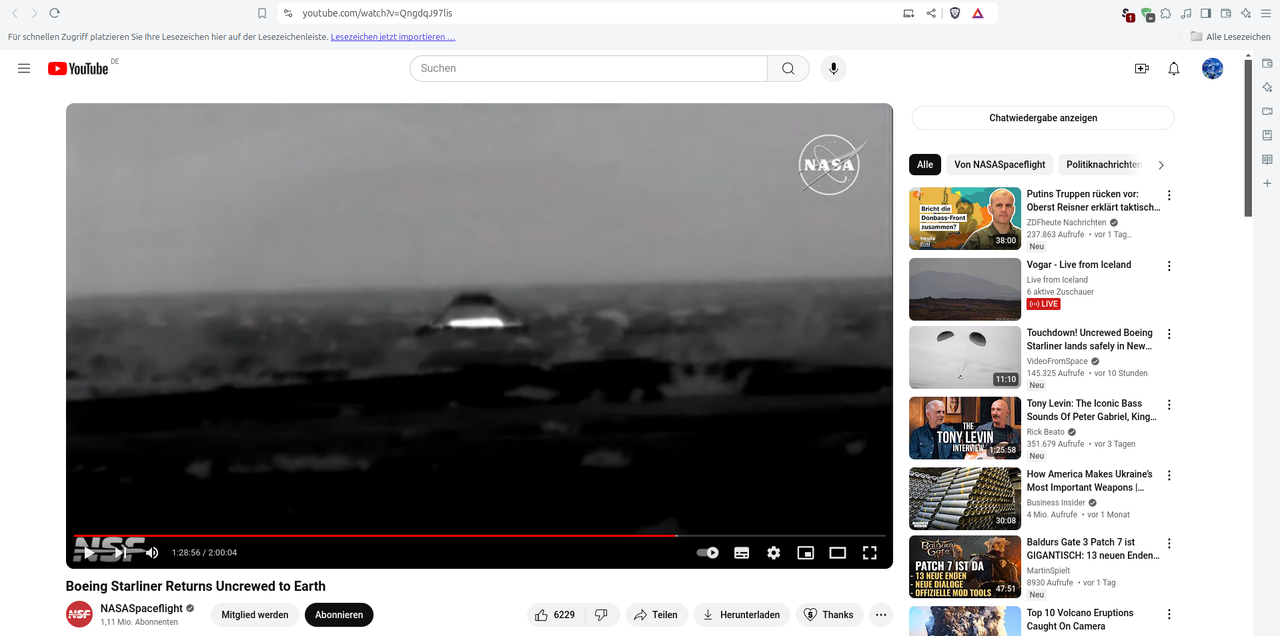Enter fullscreen mode
This screenshot has height=636, width=1280.
(870, 552)
